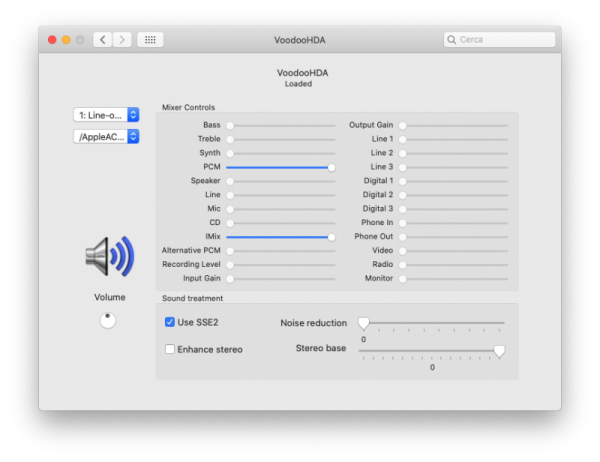Click the PCM slider track
This screenshot has height=462, width=600.
(x=281, y=167)
